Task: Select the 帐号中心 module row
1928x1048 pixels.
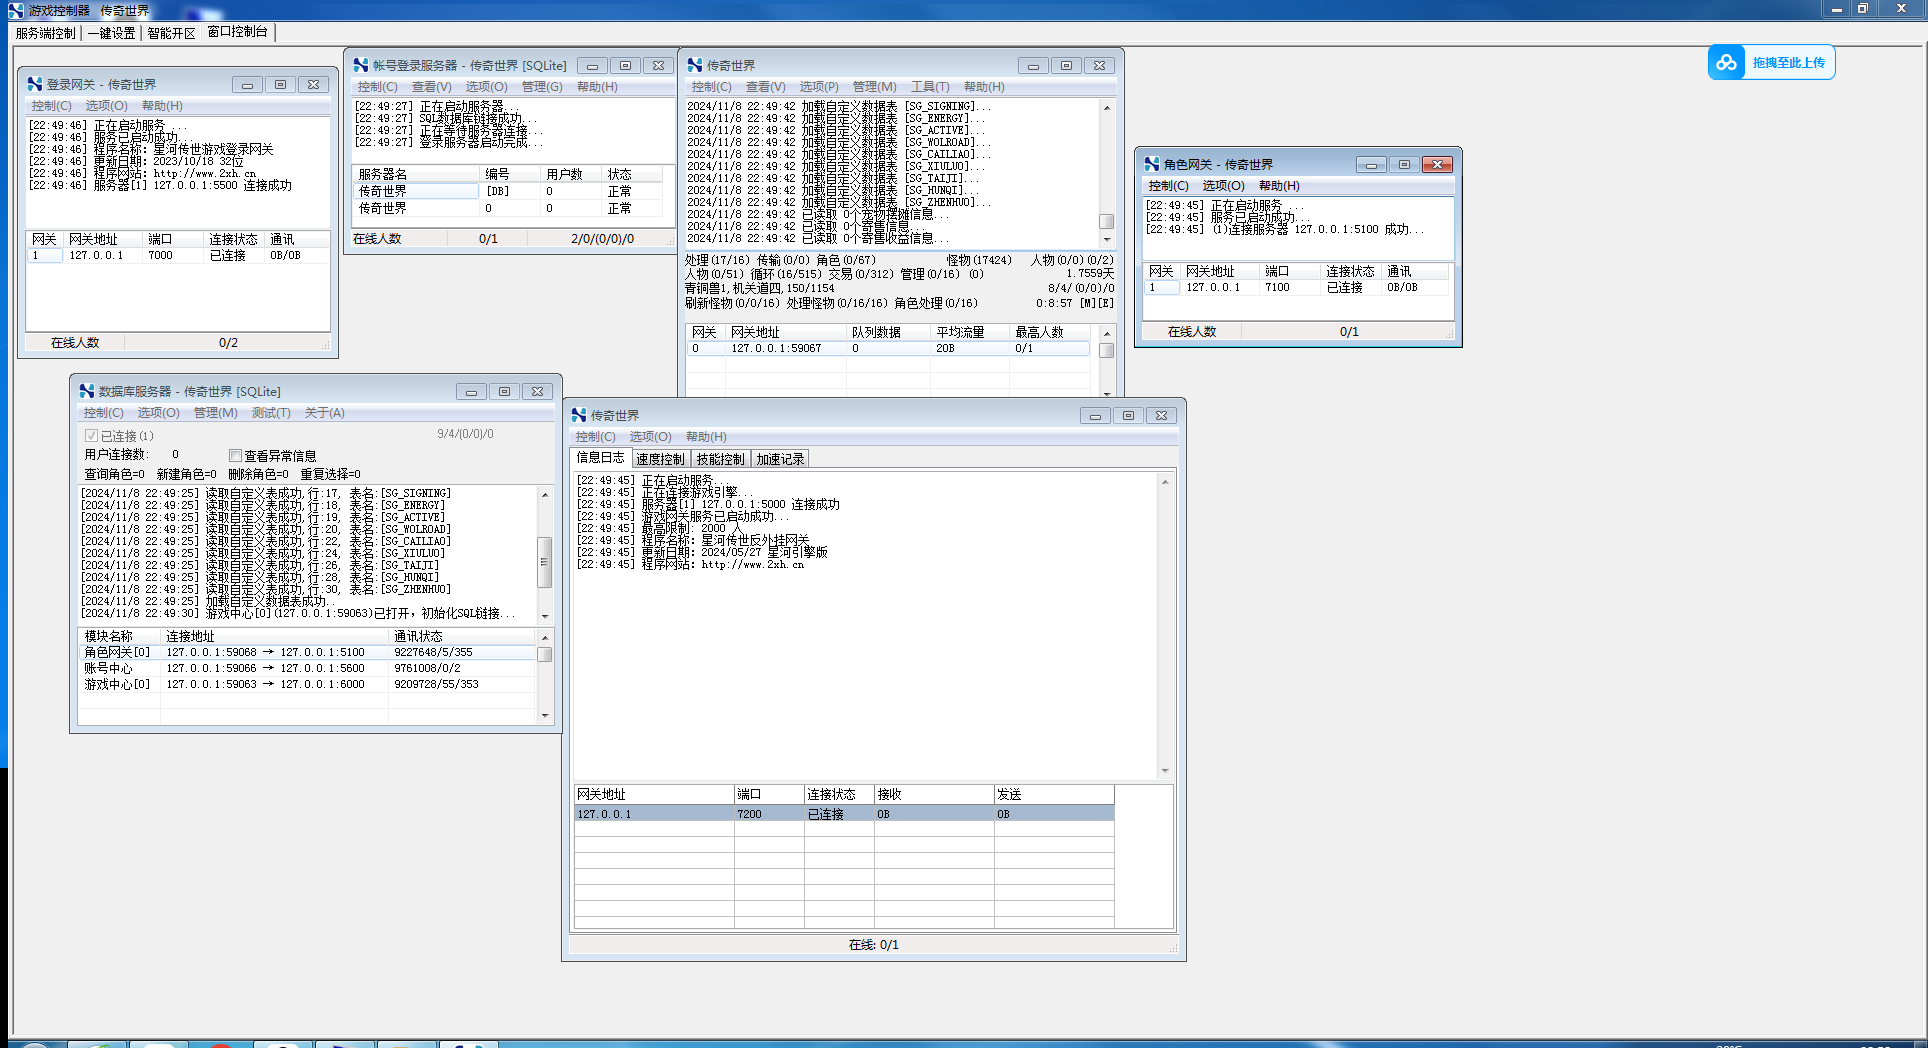Action: coord(307,668)
